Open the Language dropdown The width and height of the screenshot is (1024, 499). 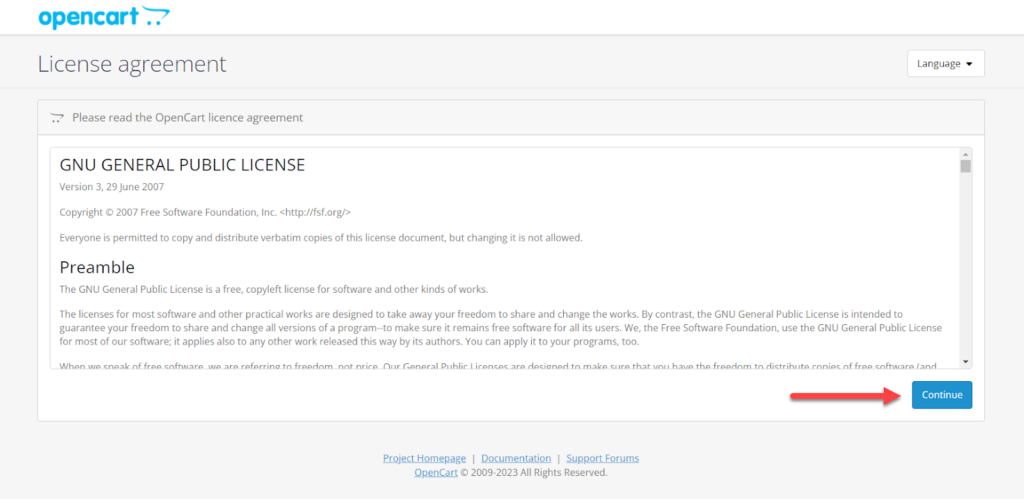pos(945,63)
